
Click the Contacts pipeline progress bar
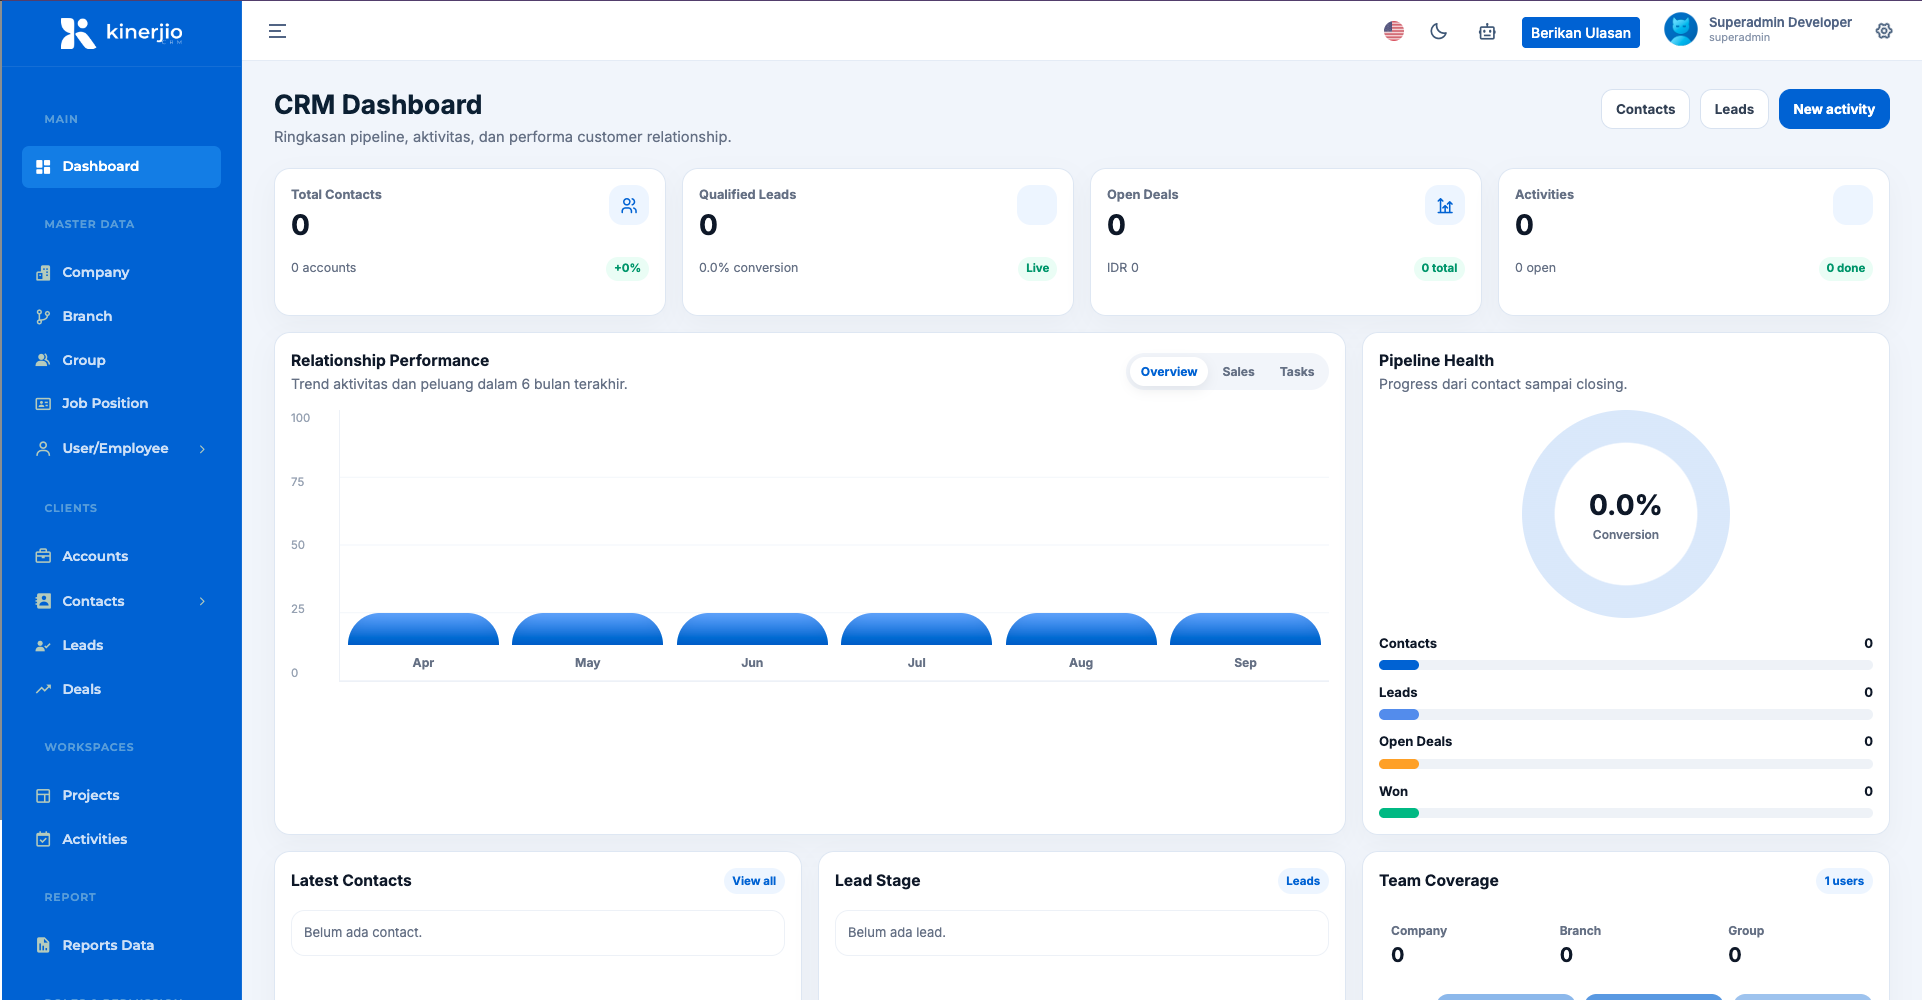pyautogui.click(x=1625, y=665)
